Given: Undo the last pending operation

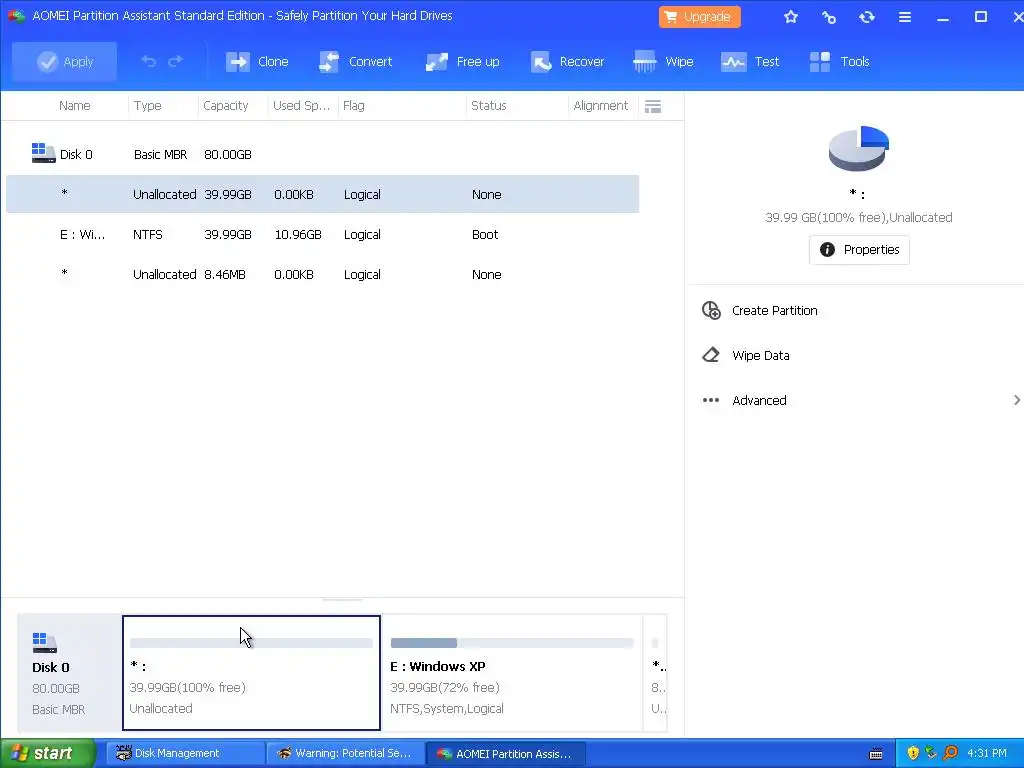Looking at the screenshot, I should 149,61.
